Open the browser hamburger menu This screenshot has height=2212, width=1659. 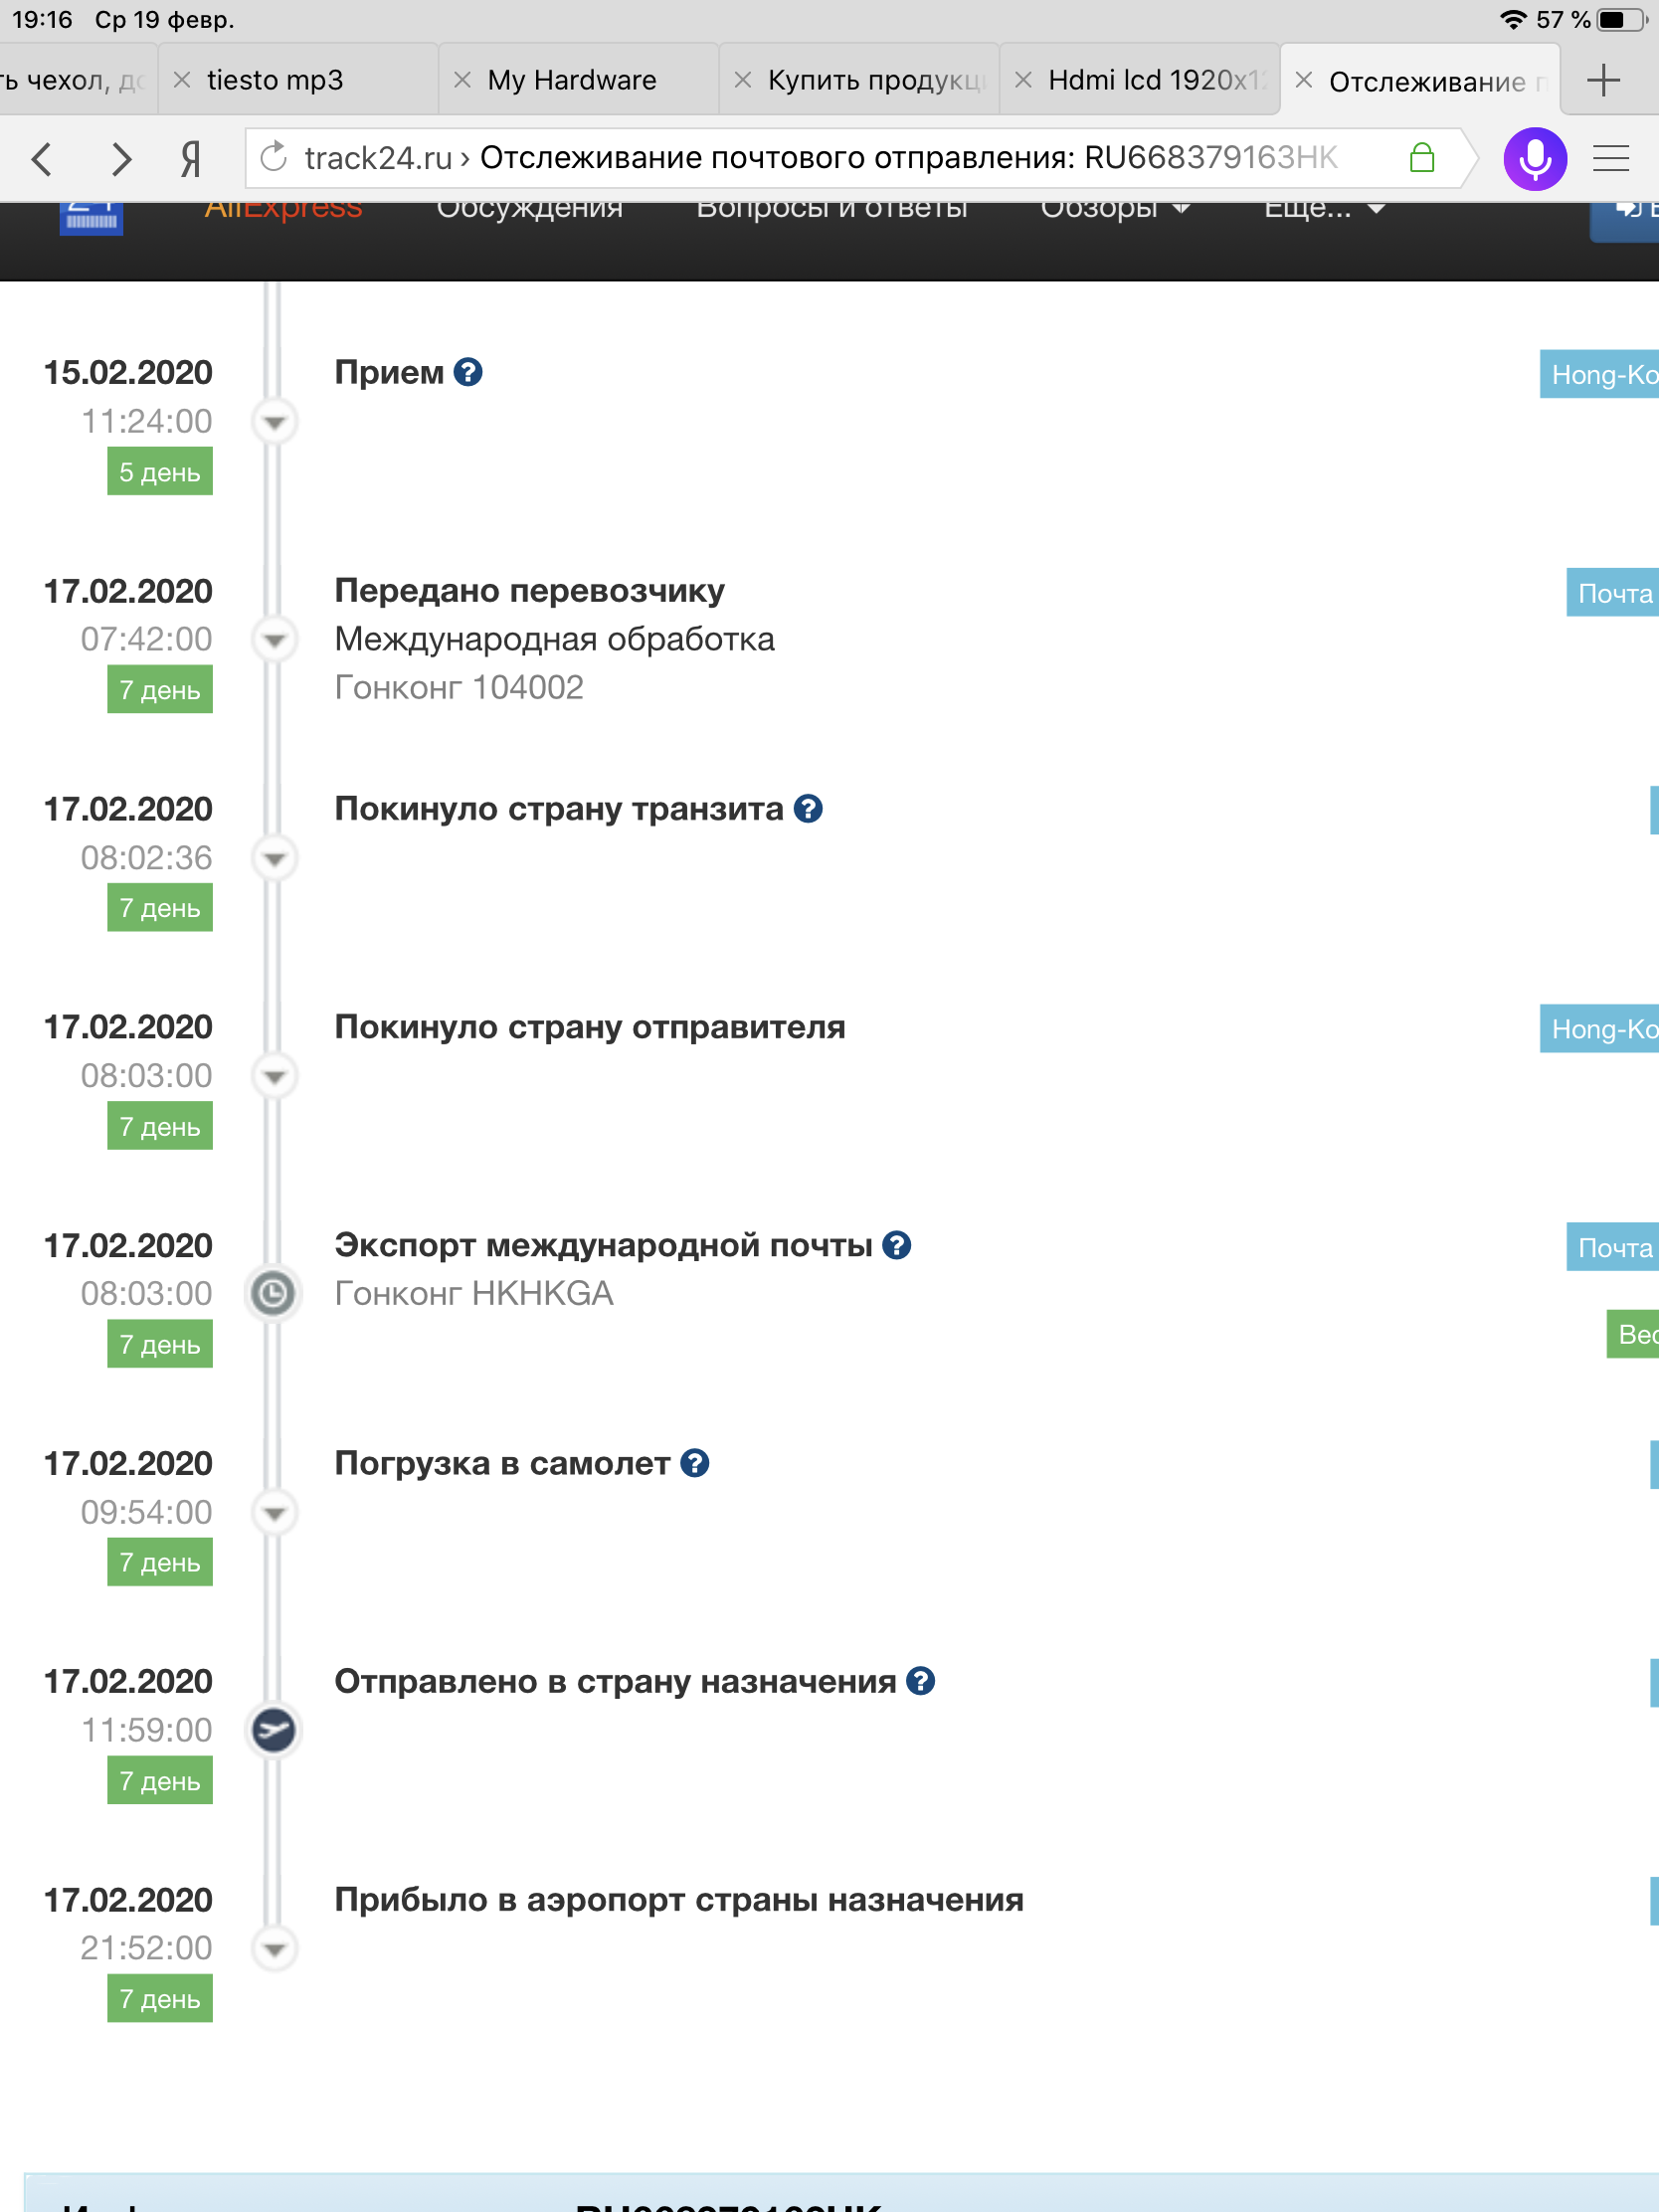pos(1610,158)
